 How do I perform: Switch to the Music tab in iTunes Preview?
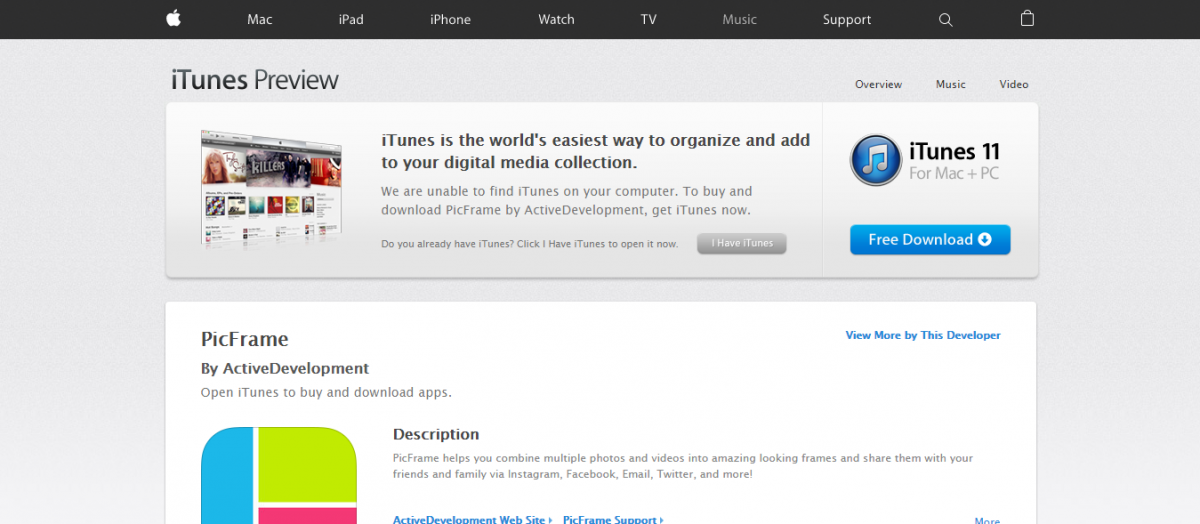951,85
